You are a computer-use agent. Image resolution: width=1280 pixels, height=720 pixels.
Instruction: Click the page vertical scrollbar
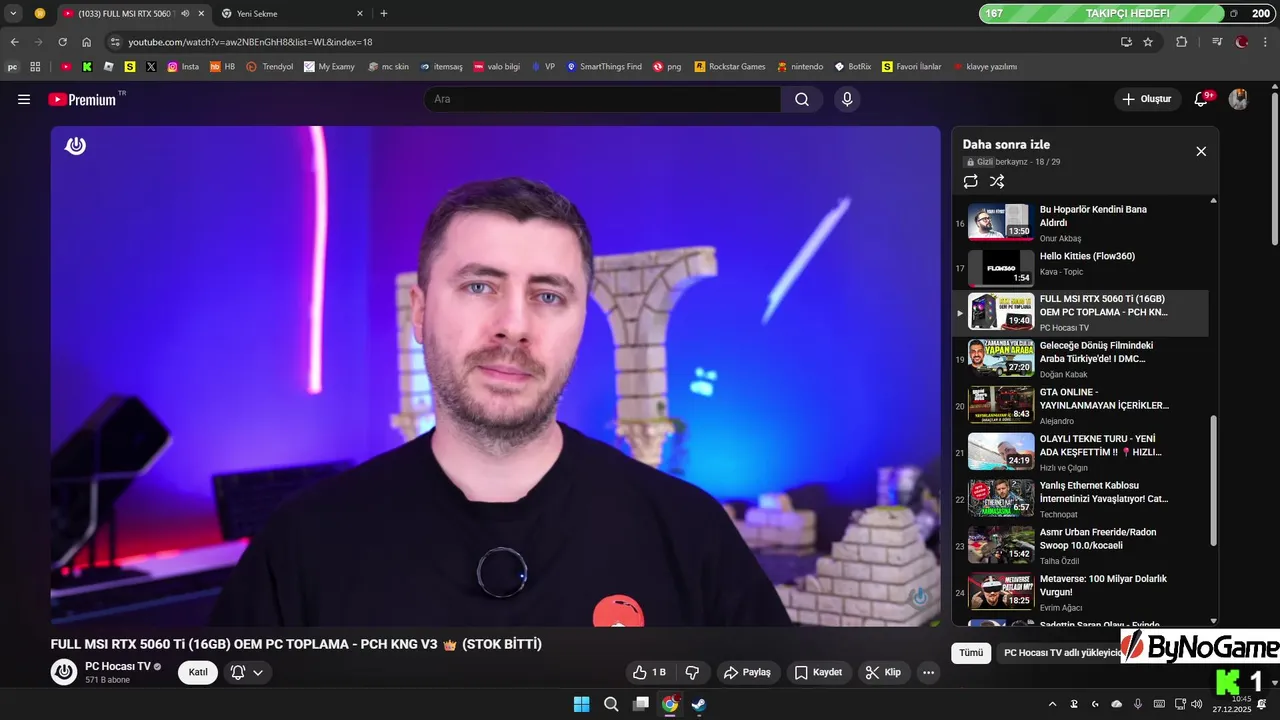[x=1274, y=170]
